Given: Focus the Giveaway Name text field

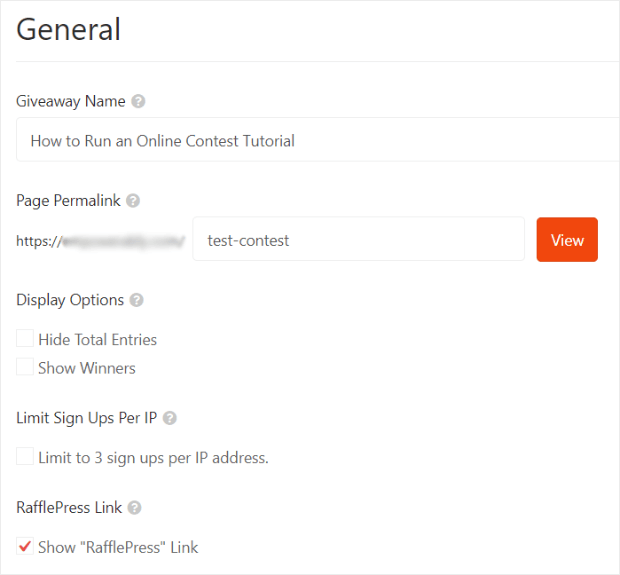Looking at the screenshot, I should point(318,140).
